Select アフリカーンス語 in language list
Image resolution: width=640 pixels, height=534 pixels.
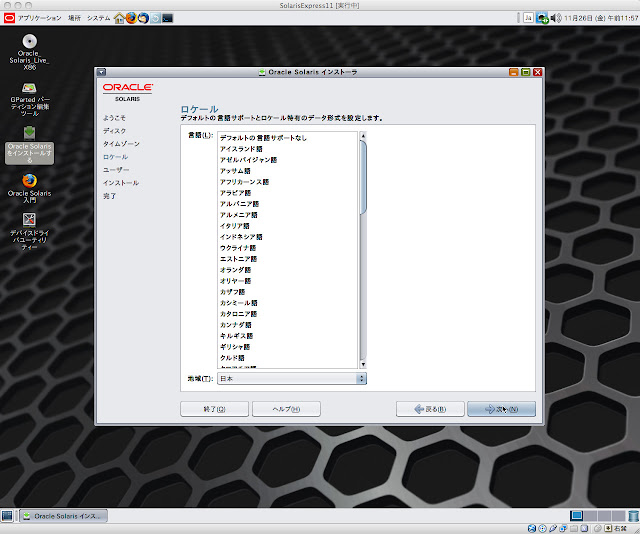click(x=287, y=182)
